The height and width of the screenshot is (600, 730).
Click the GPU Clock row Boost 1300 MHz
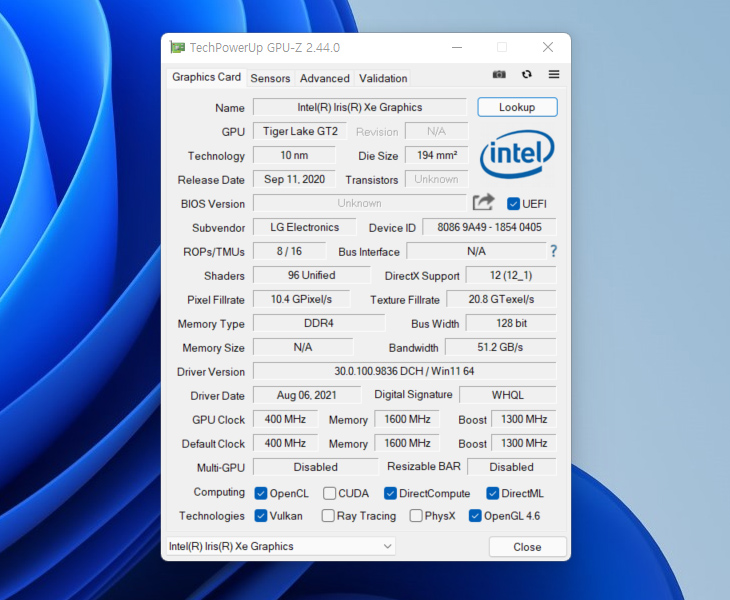tap(524, 419)
